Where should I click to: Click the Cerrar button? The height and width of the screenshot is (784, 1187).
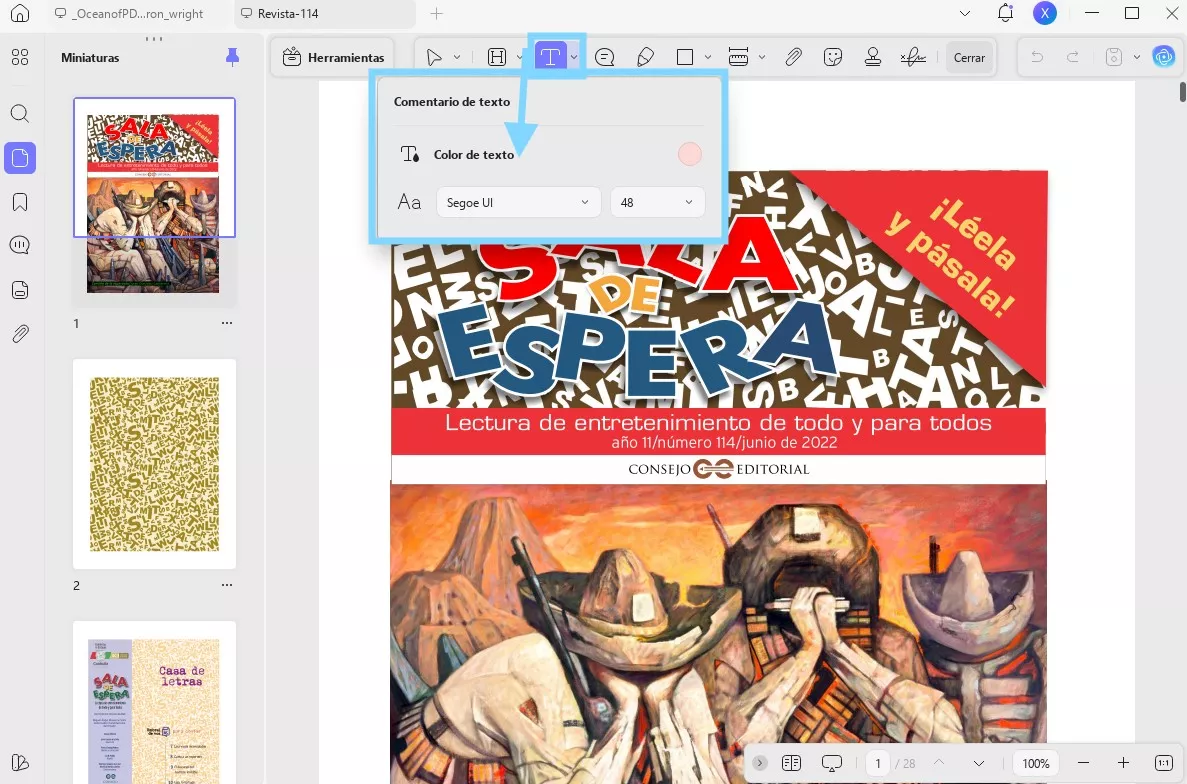(x=969, y=58)
